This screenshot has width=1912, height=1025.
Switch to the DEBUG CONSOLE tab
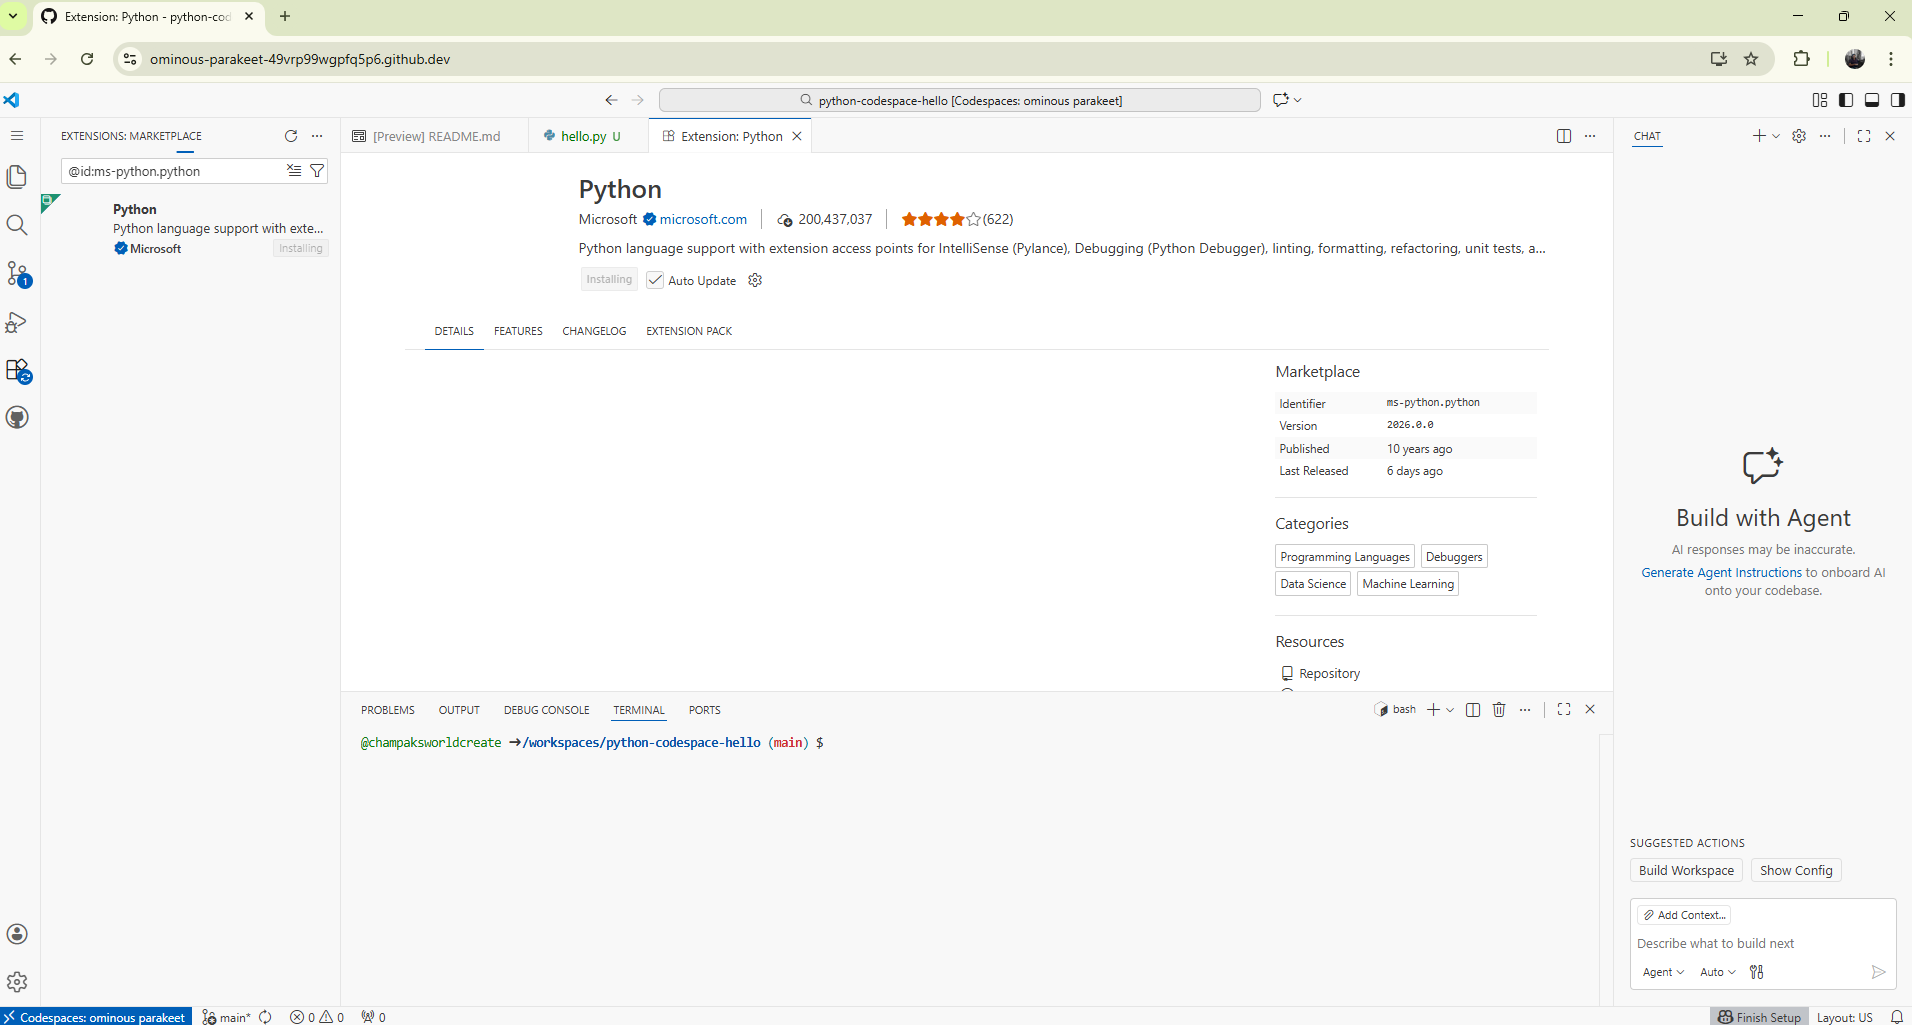point(546,710)
